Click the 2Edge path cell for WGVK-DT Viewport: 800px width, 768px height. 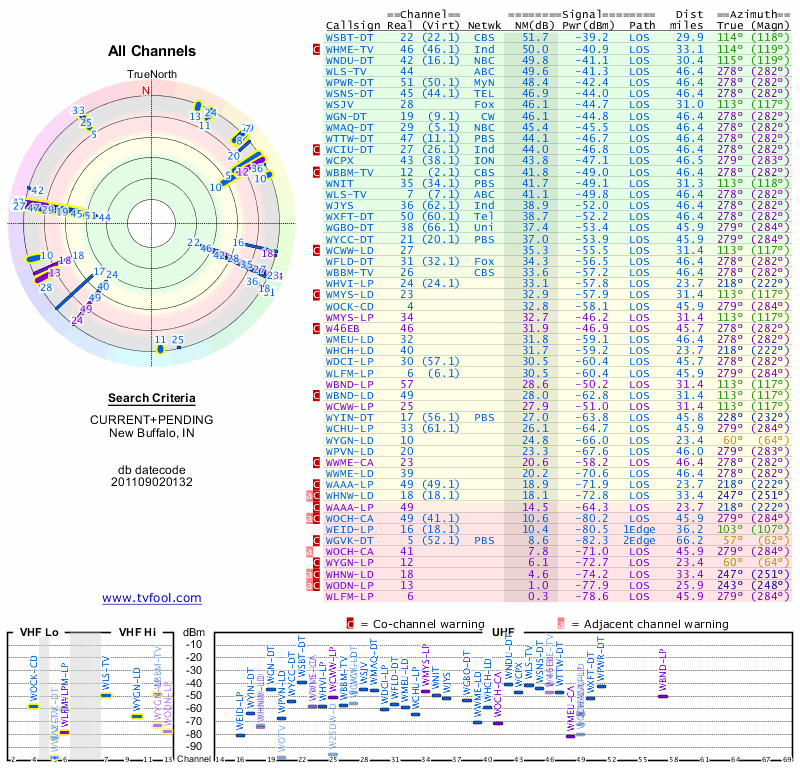tap(639, 540)
